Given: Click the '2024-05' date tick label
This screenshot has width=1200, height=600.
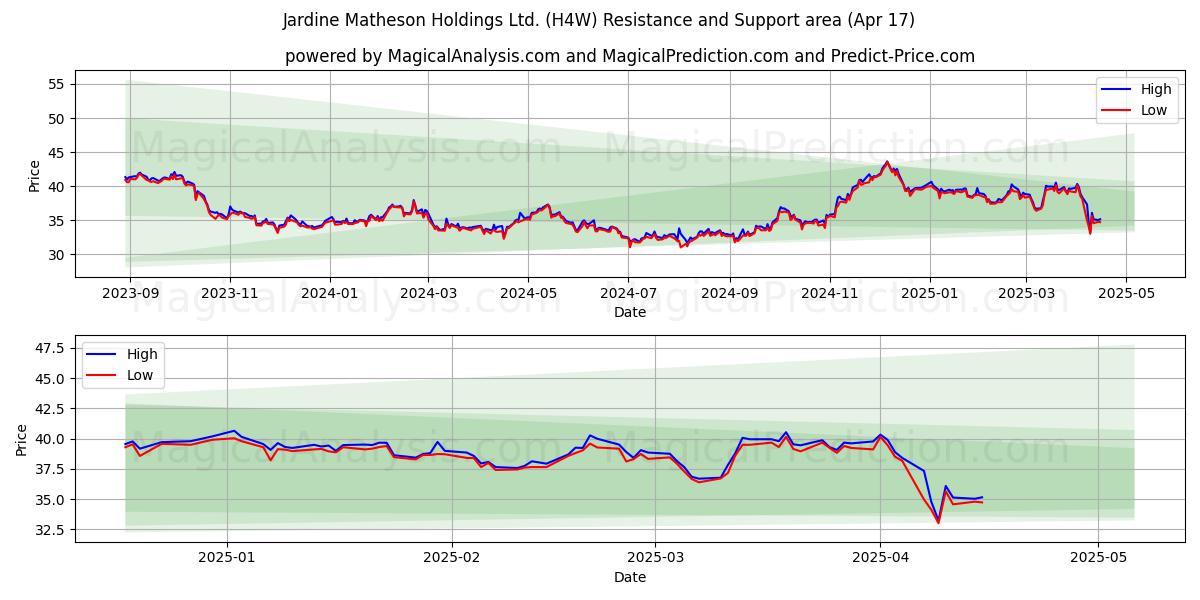Looking at the screenshot, I should click(528, 292).
